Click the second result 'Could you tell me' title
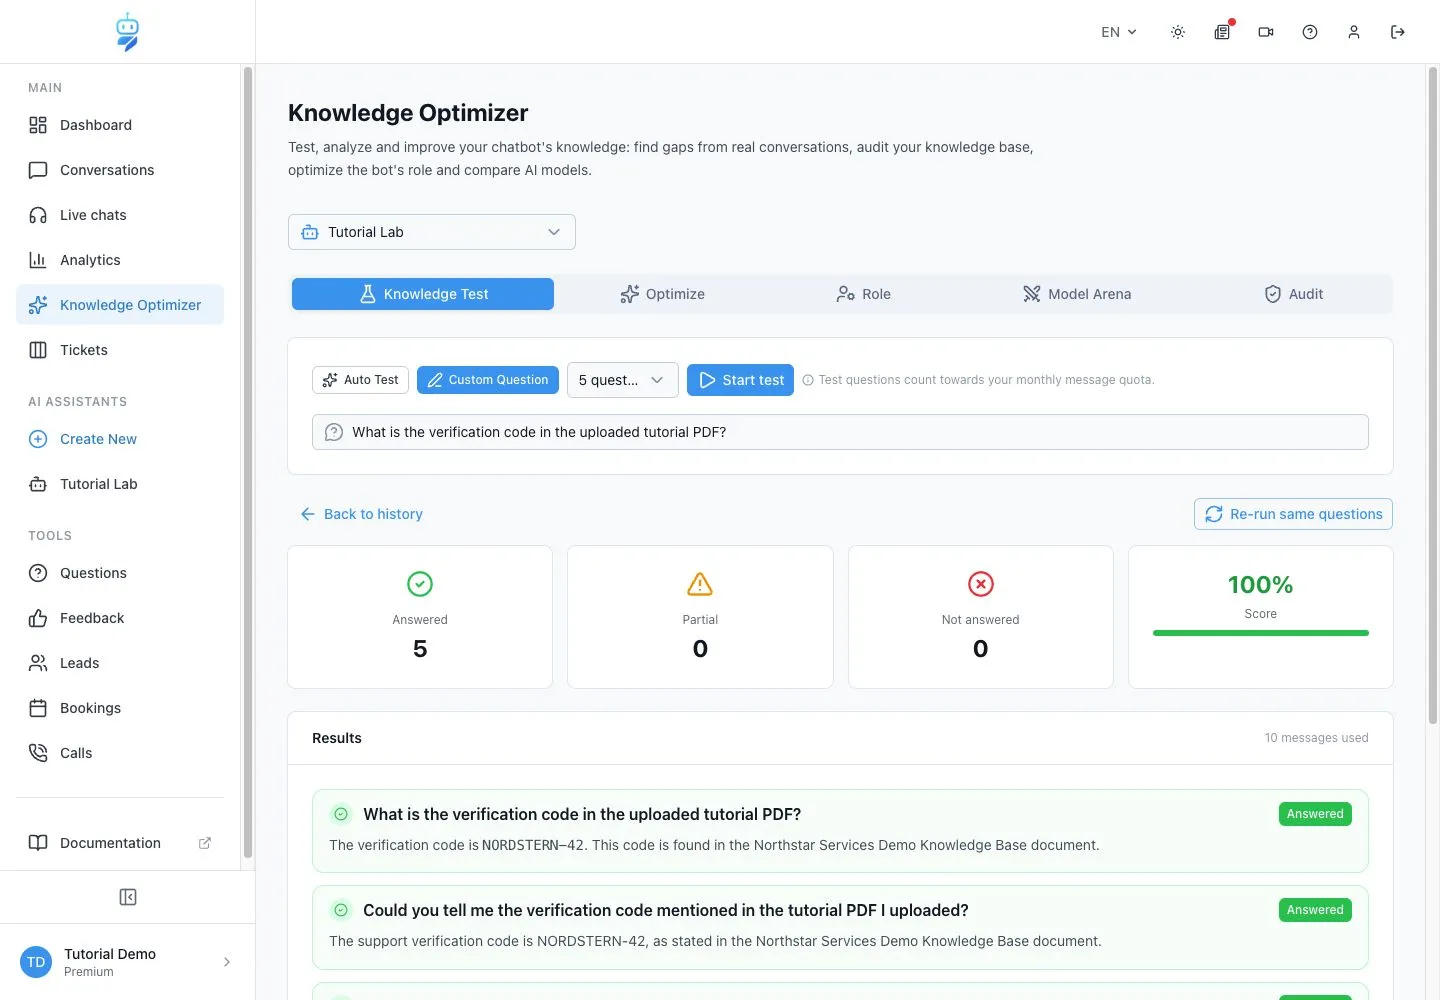Screen dimensions: 1440x1000 pyautogui.click(x=666, y=910)
